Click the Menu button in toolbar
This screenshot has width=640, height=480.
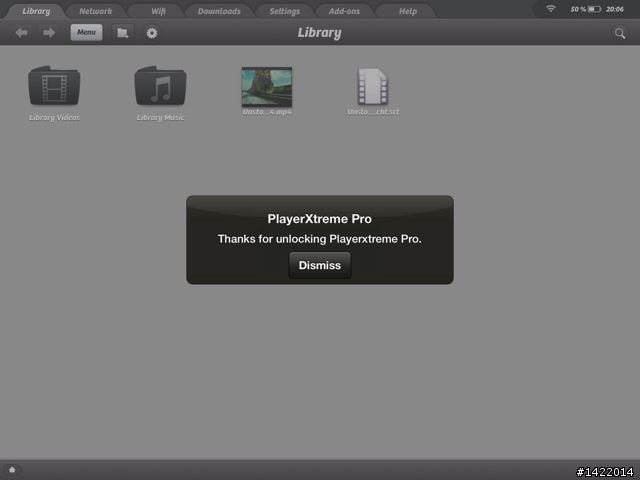(x=86, y=32)
